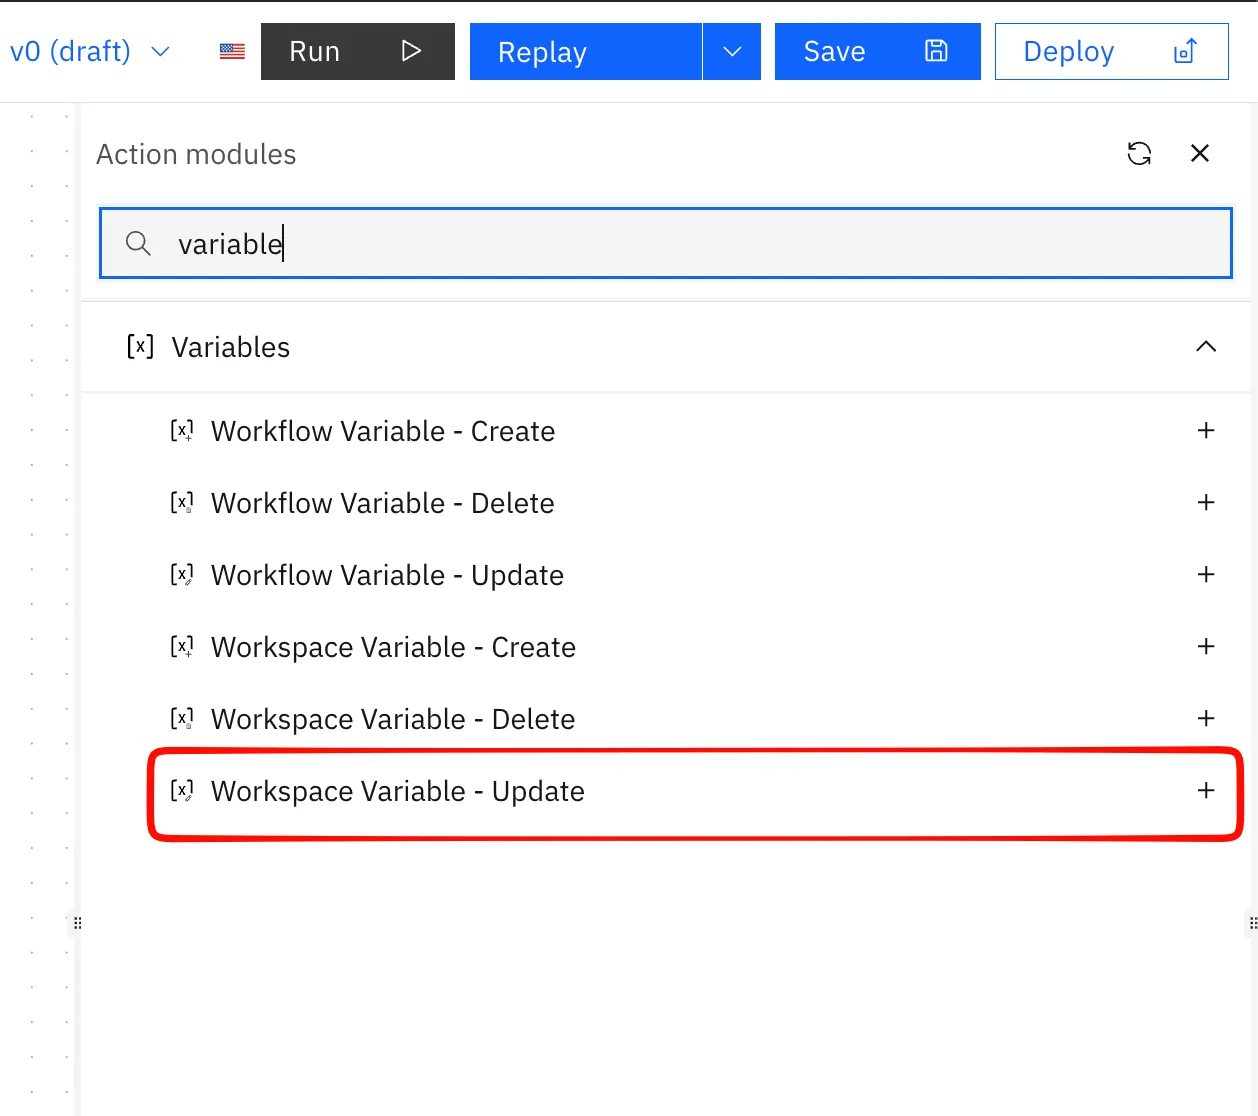
Task: Select Workflow Variable - Update text
Action: [x=387, y=575]
